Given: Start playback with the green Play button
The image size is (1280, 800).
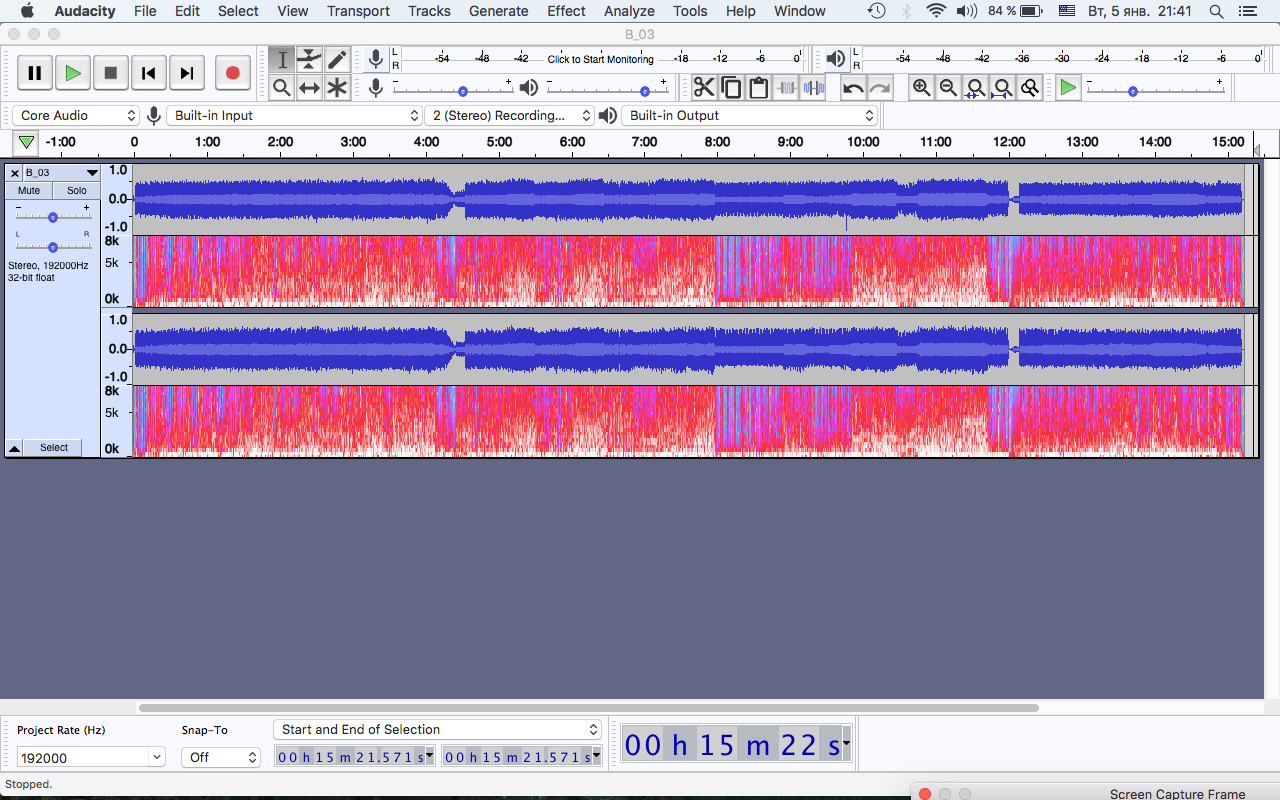Looking at the screenshot, I should [x=72, y=73].
